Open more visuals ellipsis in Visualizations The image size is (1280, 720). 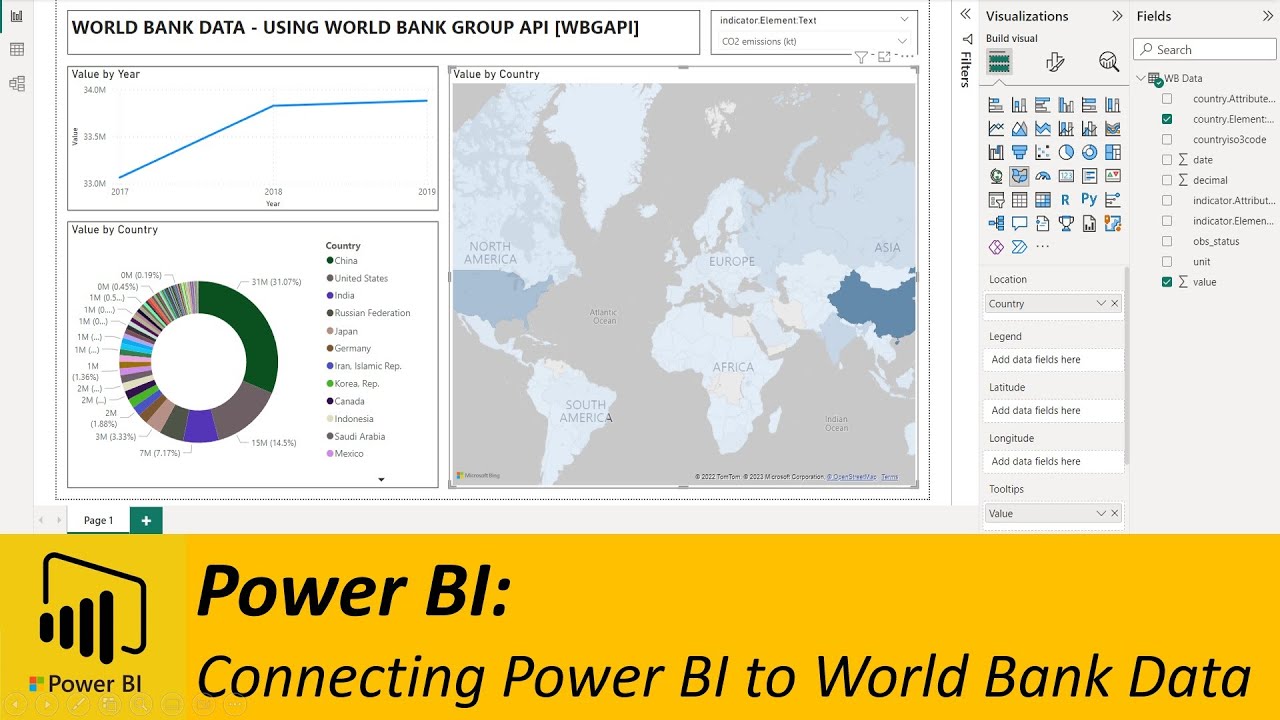pyautogui.click(x=1043, y=247)
